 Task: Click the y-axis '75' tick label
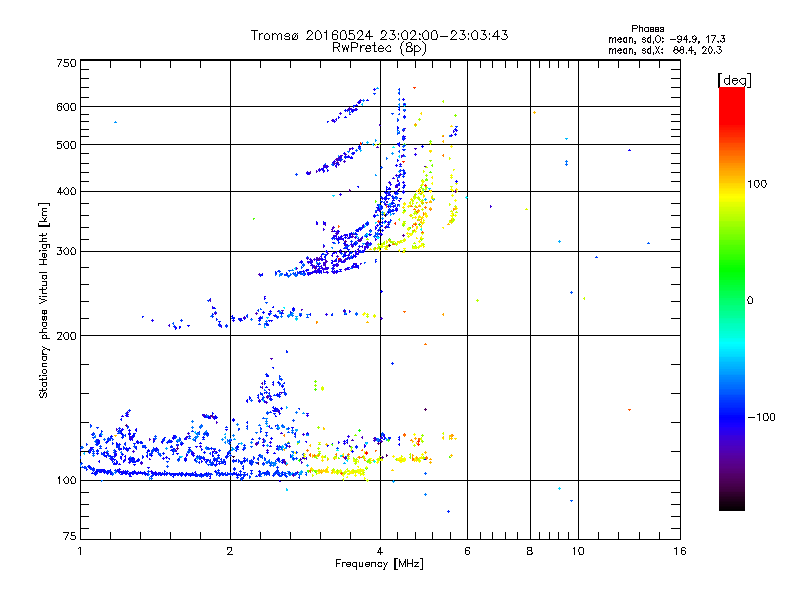point(70,536)
